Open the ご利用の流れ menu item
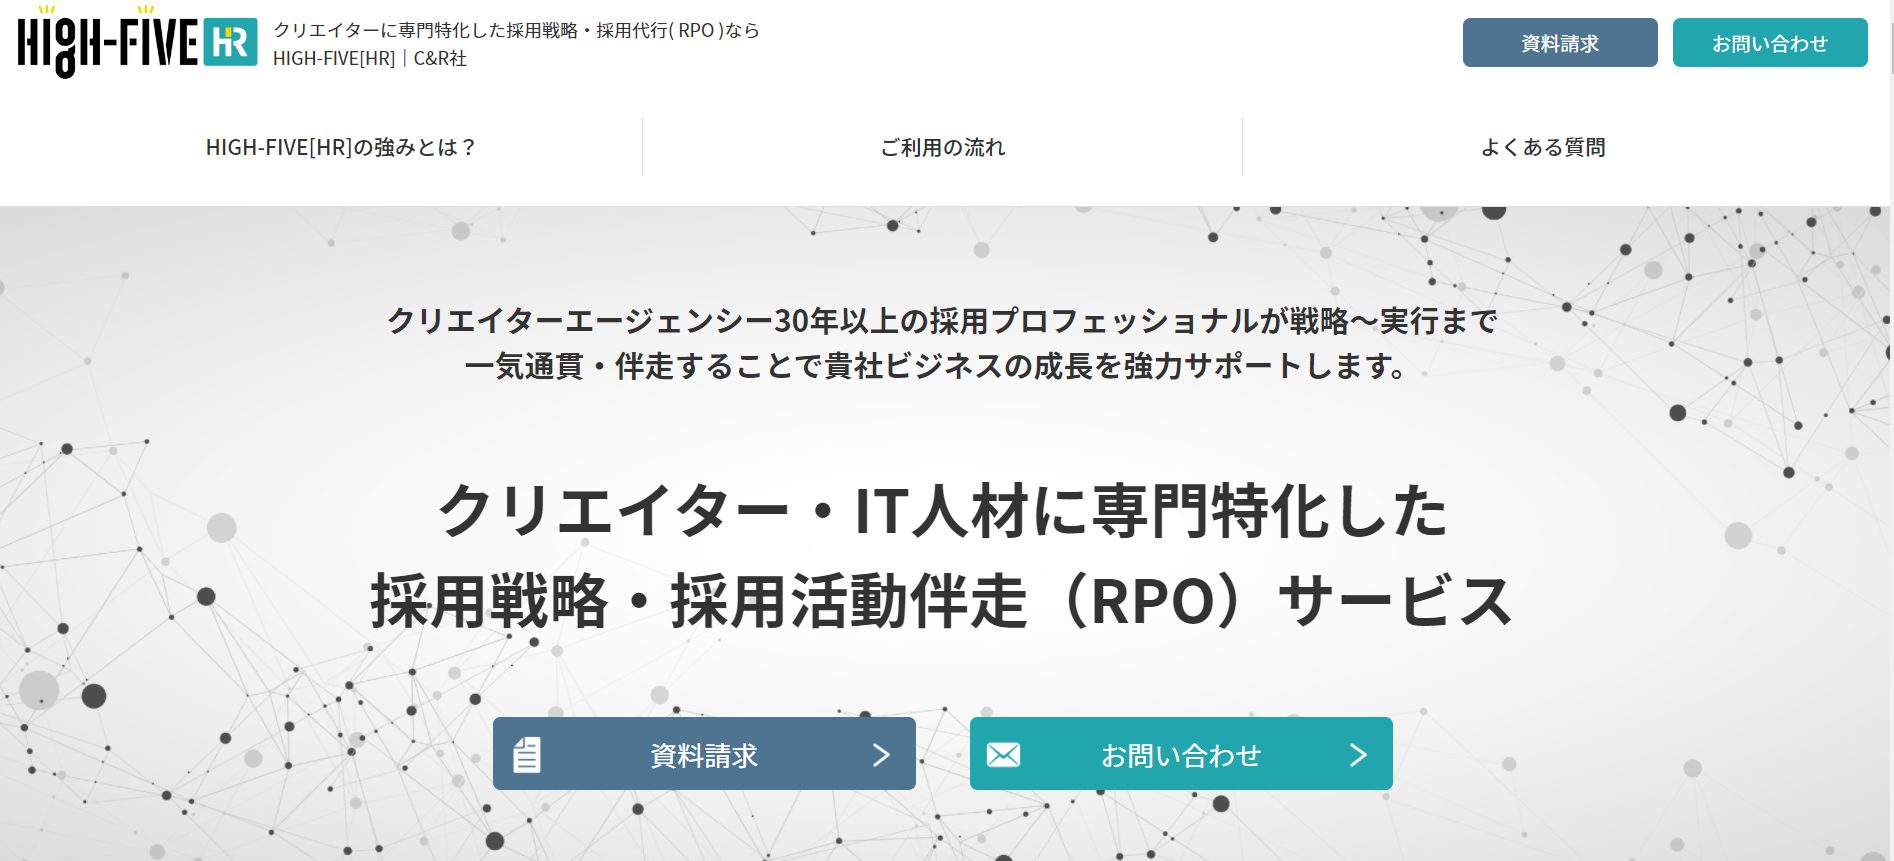 coord(943,147)
